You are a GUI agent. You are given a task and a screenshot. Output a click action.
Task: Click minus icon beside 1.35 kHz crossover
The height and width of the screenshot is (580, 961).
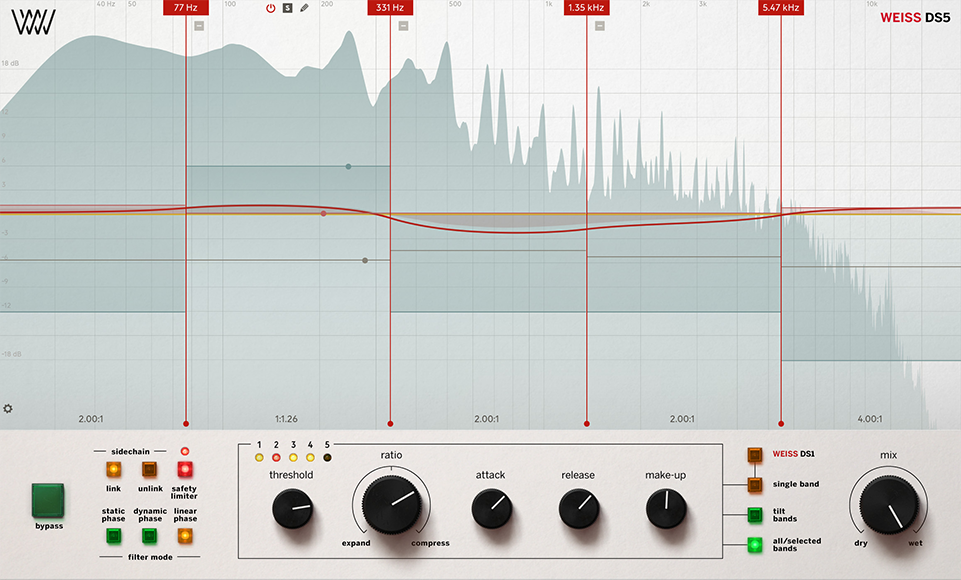point(600,26)
